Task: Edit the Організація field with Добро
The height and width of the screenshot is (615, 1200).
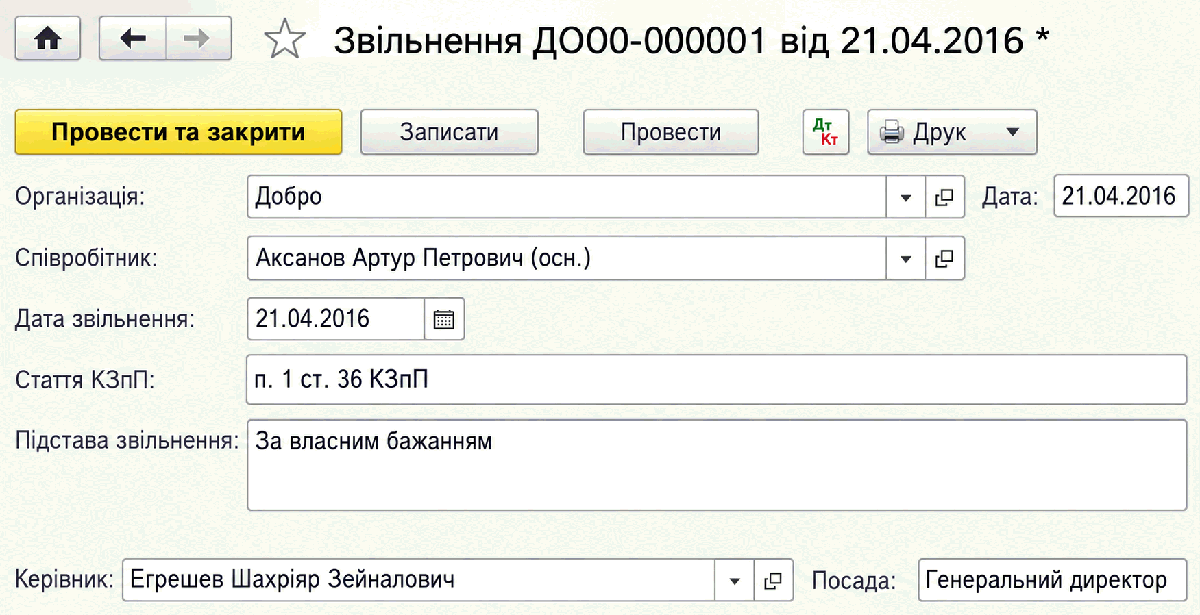Action: [567, 198]
